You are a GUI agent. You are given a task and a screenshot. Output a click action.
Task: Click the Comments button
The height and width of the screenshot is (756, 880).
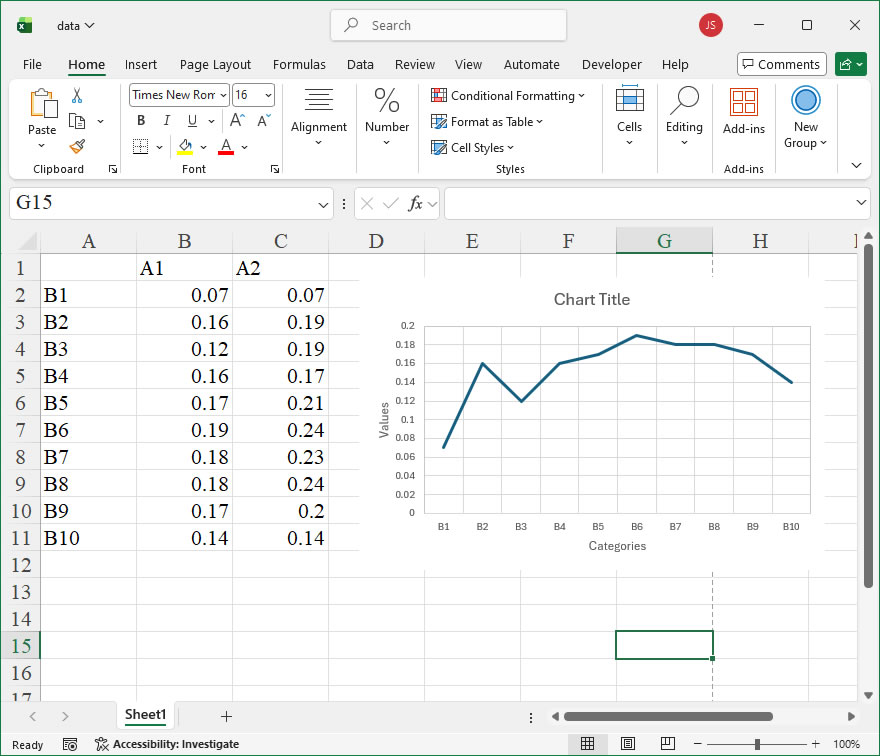[781, 64]
